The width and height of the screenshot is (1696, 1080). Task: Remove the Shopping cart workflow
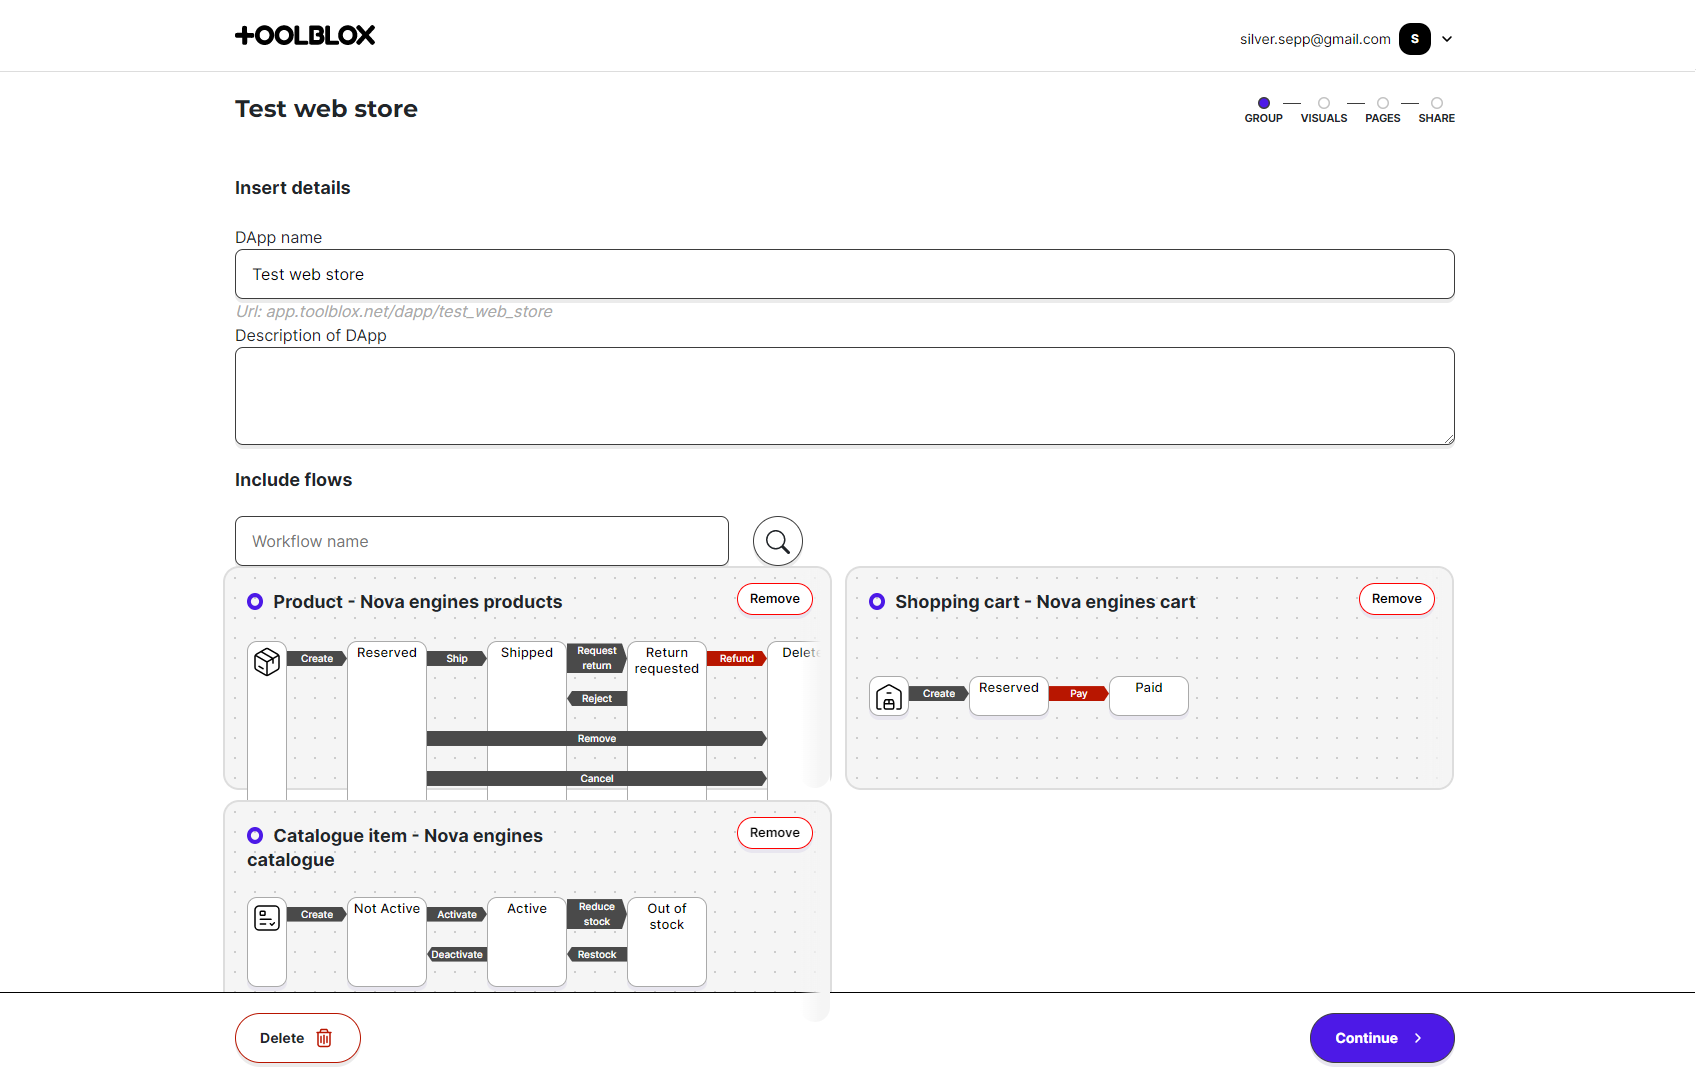click(x=1396, y=599)
